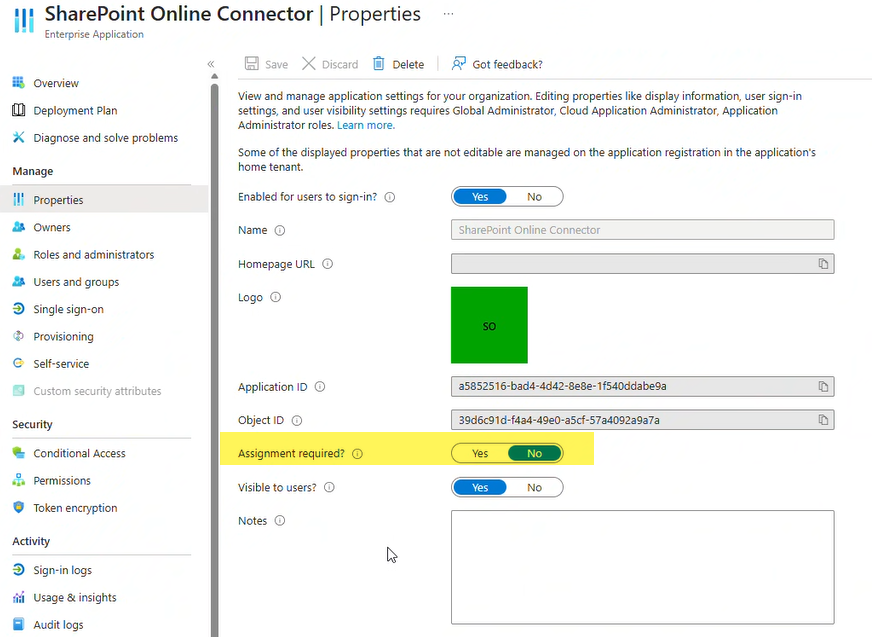Viewport: 872px width, 637px height.
Task: Go to Single sign-on settings
Action: point(68,309)
